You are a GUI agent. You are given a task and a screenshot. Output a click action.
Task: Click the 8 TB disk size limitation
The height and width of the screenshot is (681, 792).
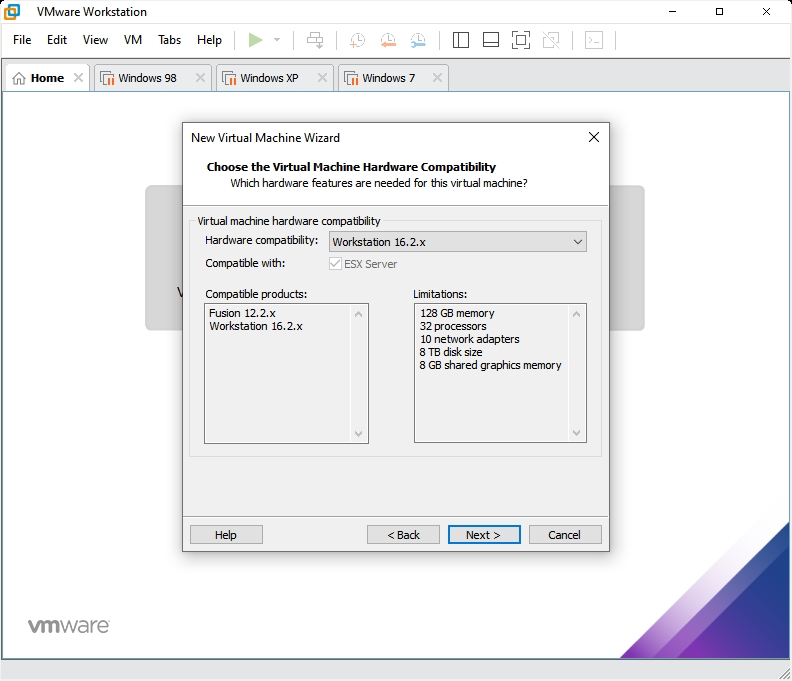pyautogui.click(x=451, y=352)
